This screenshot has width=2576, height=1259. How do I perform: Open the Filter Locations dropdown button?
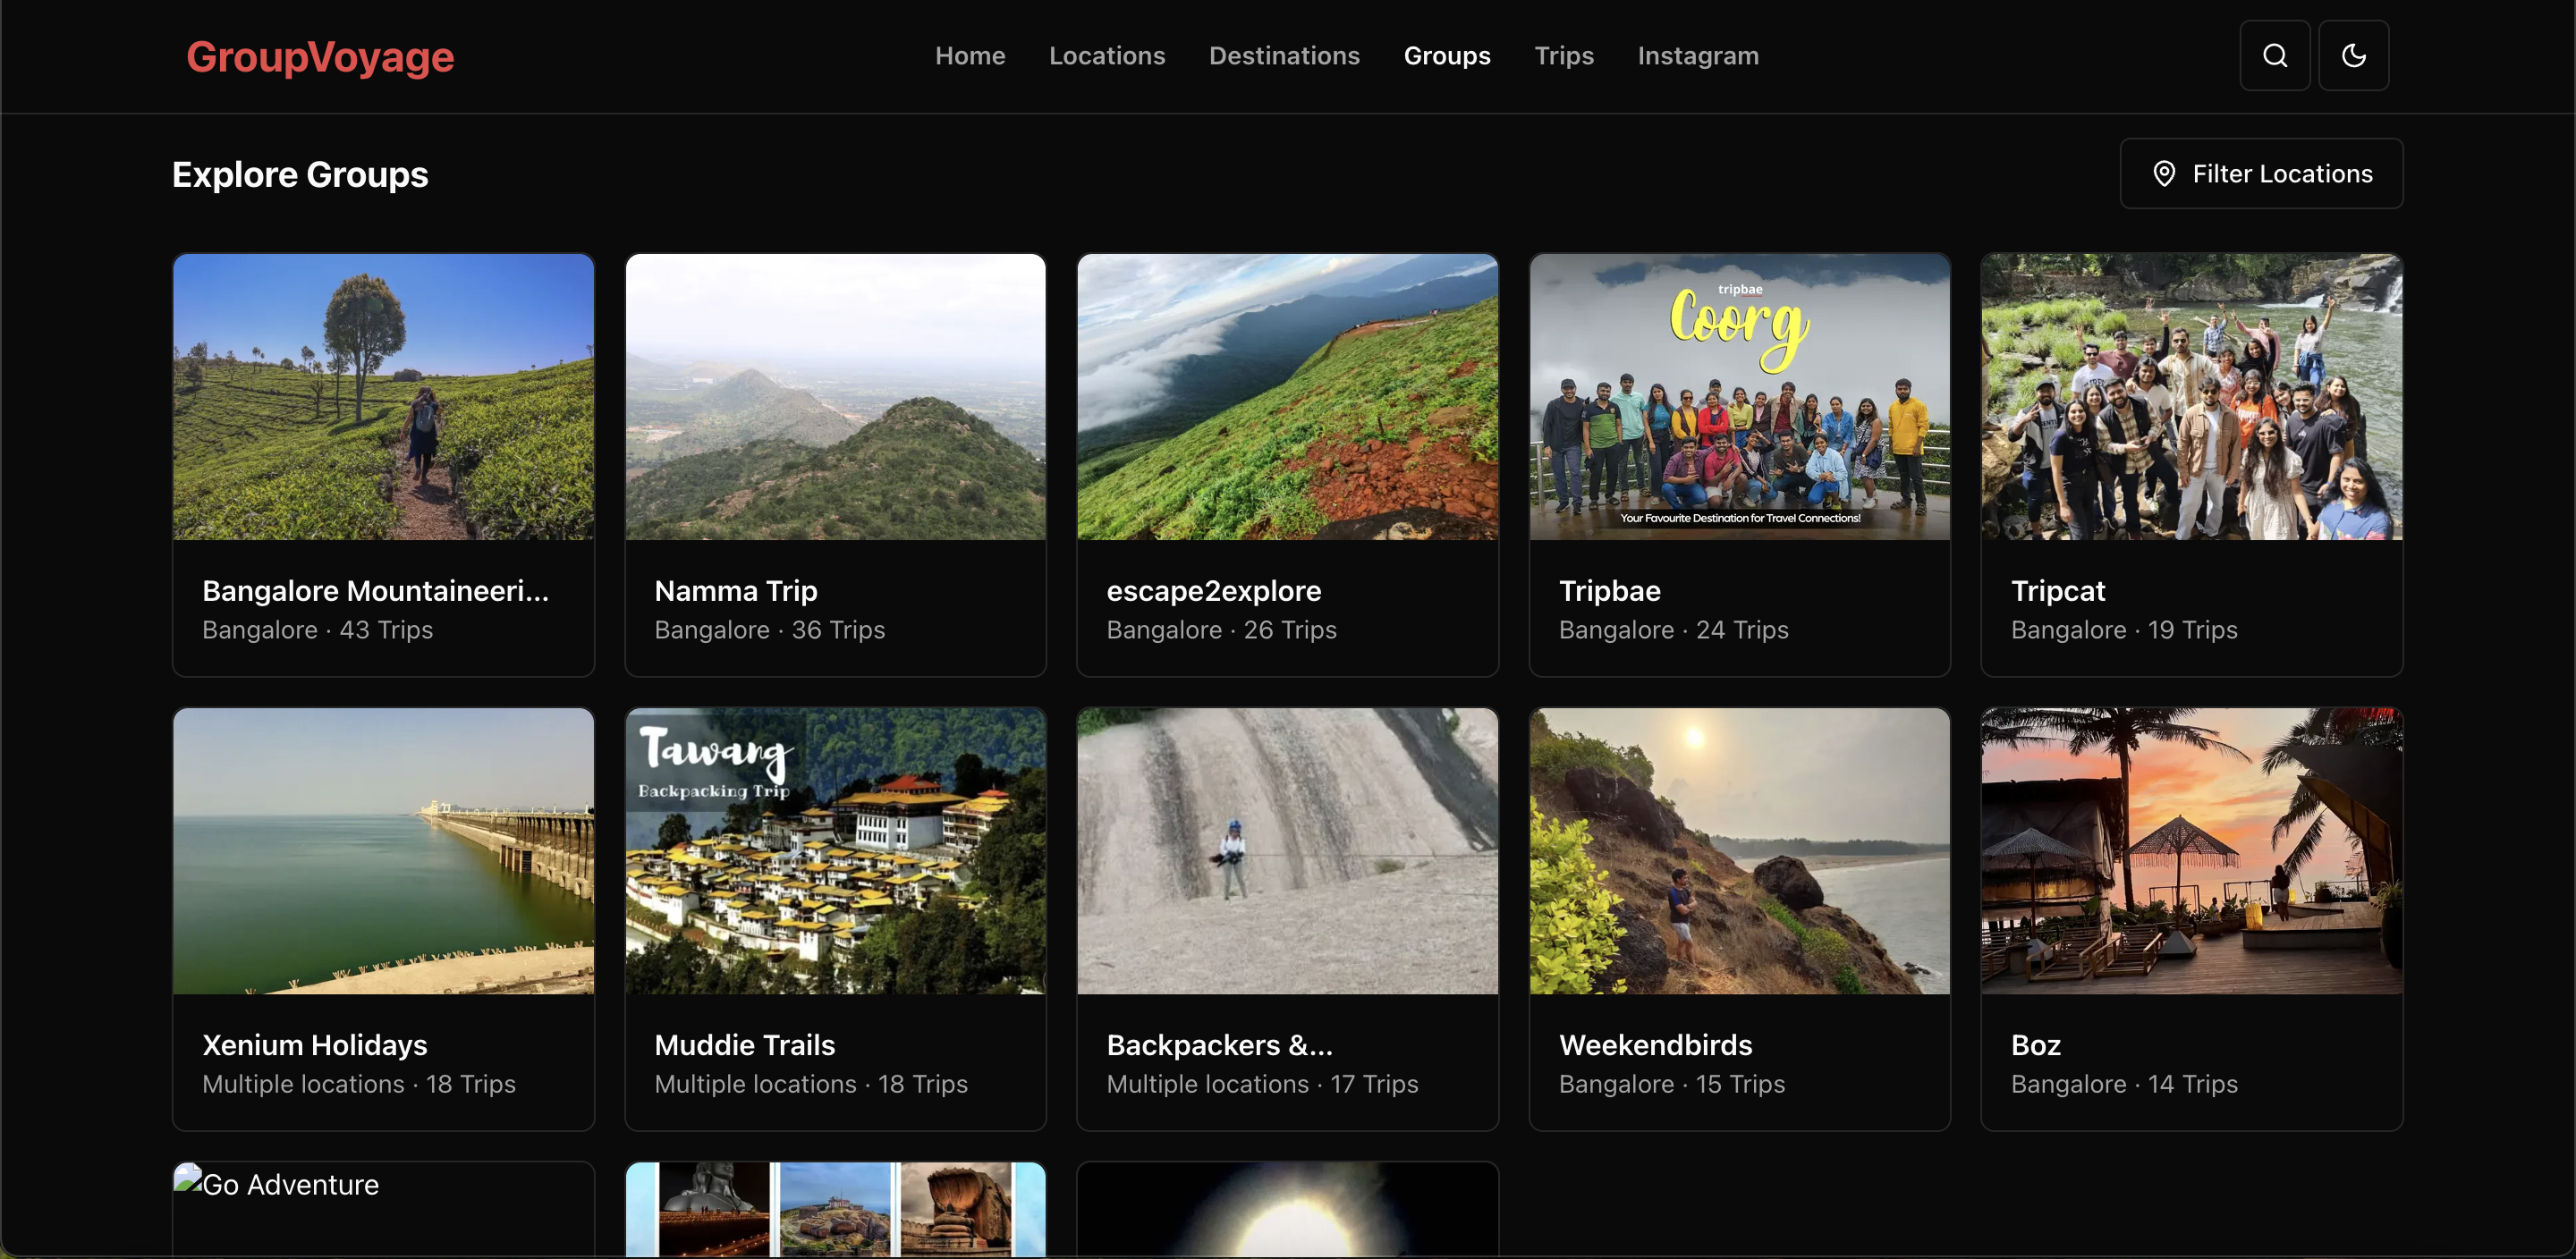[x=2260, y=174]
